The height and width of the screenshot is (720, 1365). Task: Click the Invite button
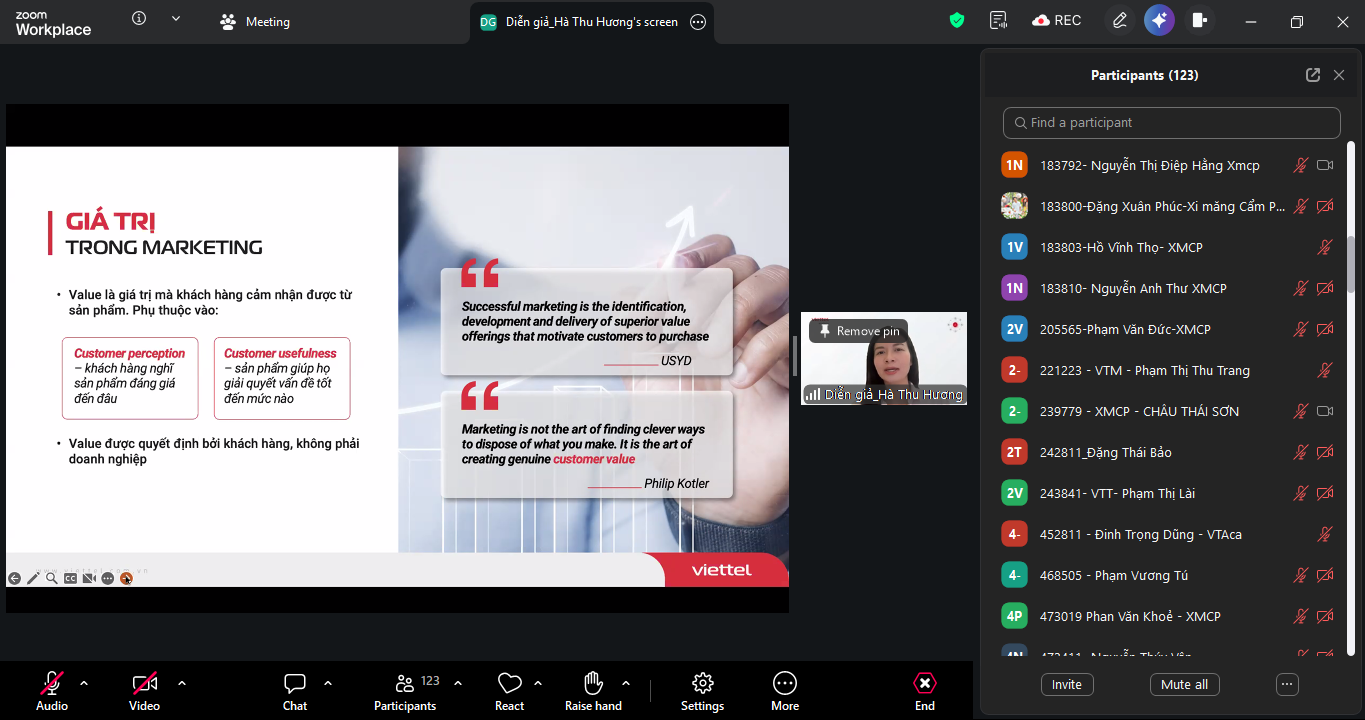(x=1066, y=685)
